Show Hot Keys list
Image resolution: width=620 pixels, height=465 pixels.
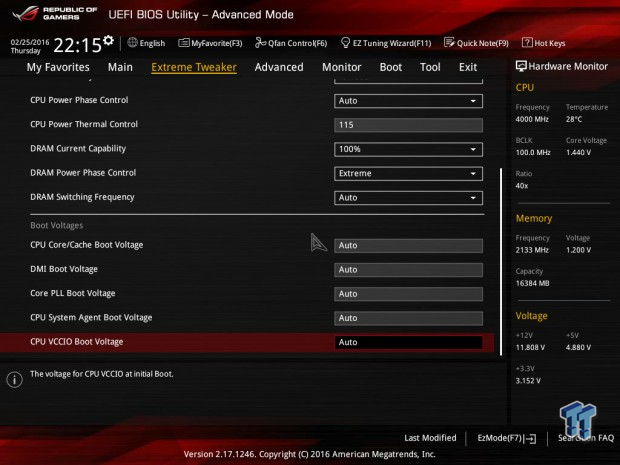click(x=544, y=43)
